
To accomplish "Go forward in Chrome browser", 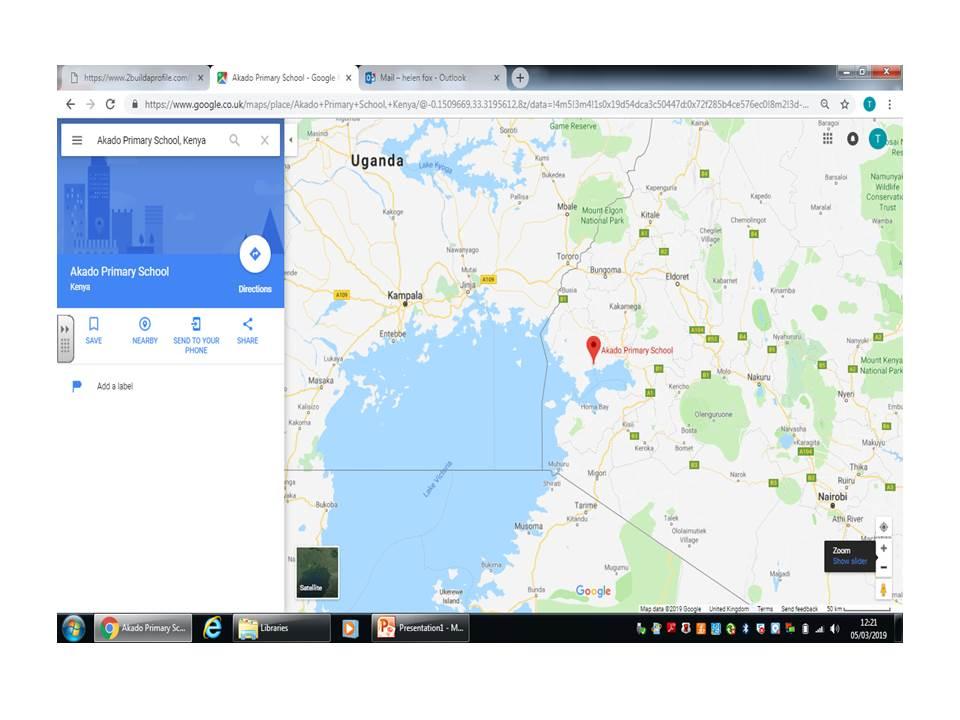I will click(91, 104).
